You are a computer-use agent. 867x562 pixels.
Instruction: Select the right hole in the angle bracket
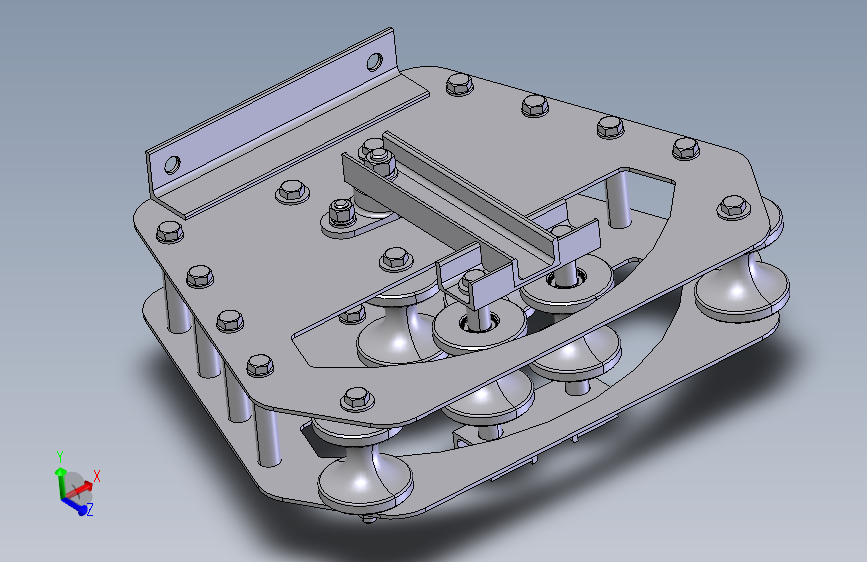375,61
